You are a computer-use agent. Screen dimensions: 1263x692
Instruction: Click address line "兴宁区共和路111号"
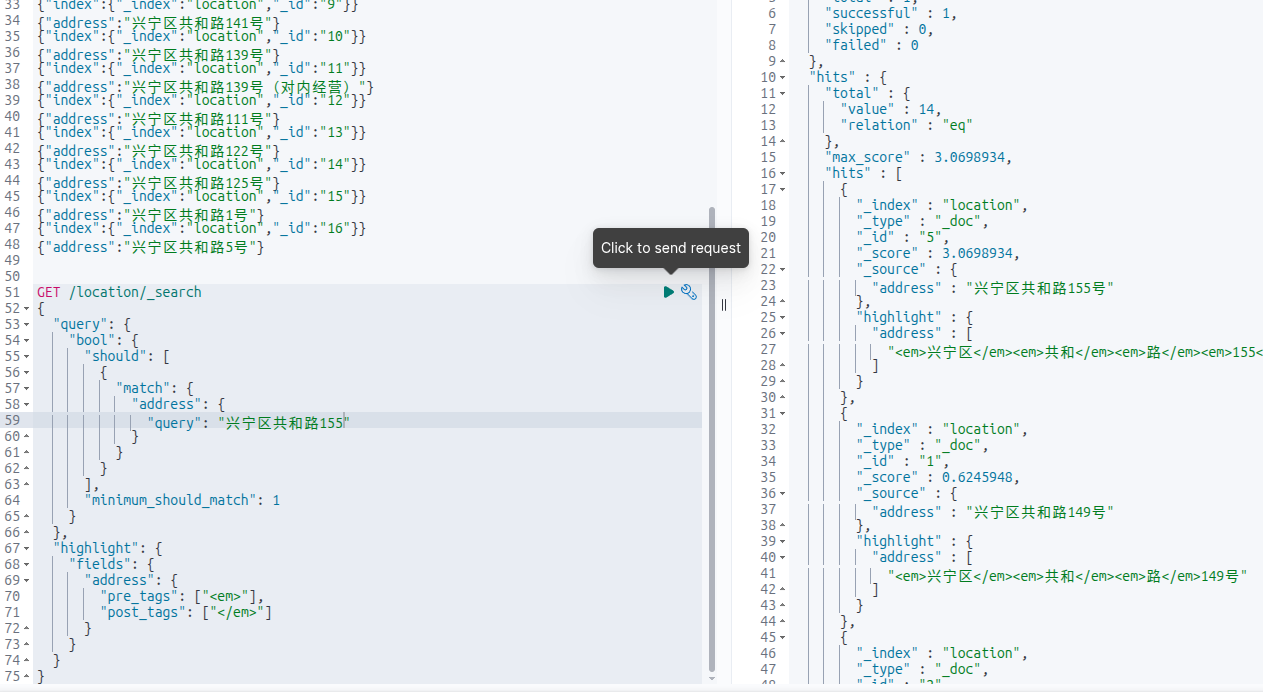coord(159,119)
